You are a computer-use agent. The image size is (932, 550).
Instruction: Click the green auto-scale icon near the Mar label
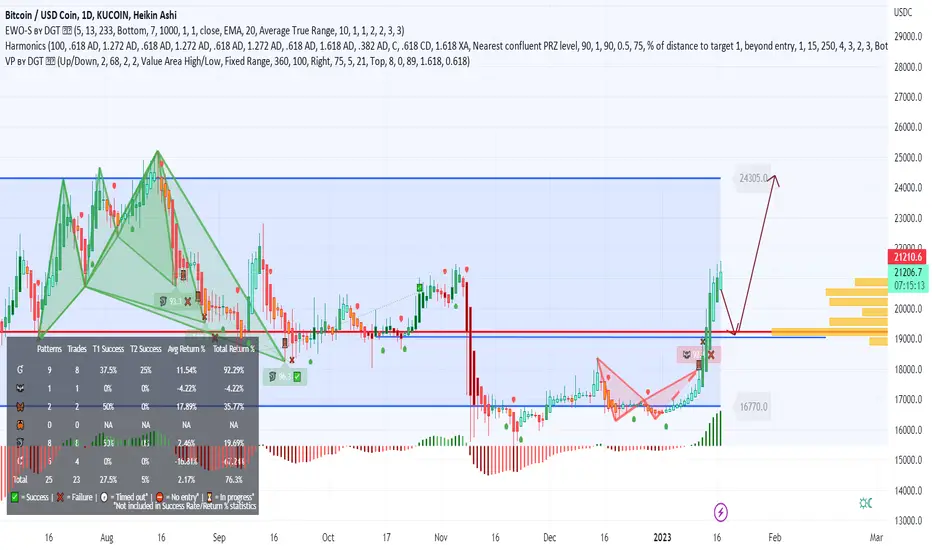pos(865,503)
